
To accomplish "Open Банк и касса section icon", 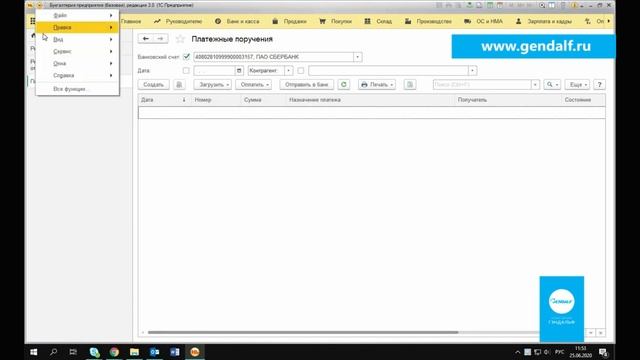I will coord(218,21).
